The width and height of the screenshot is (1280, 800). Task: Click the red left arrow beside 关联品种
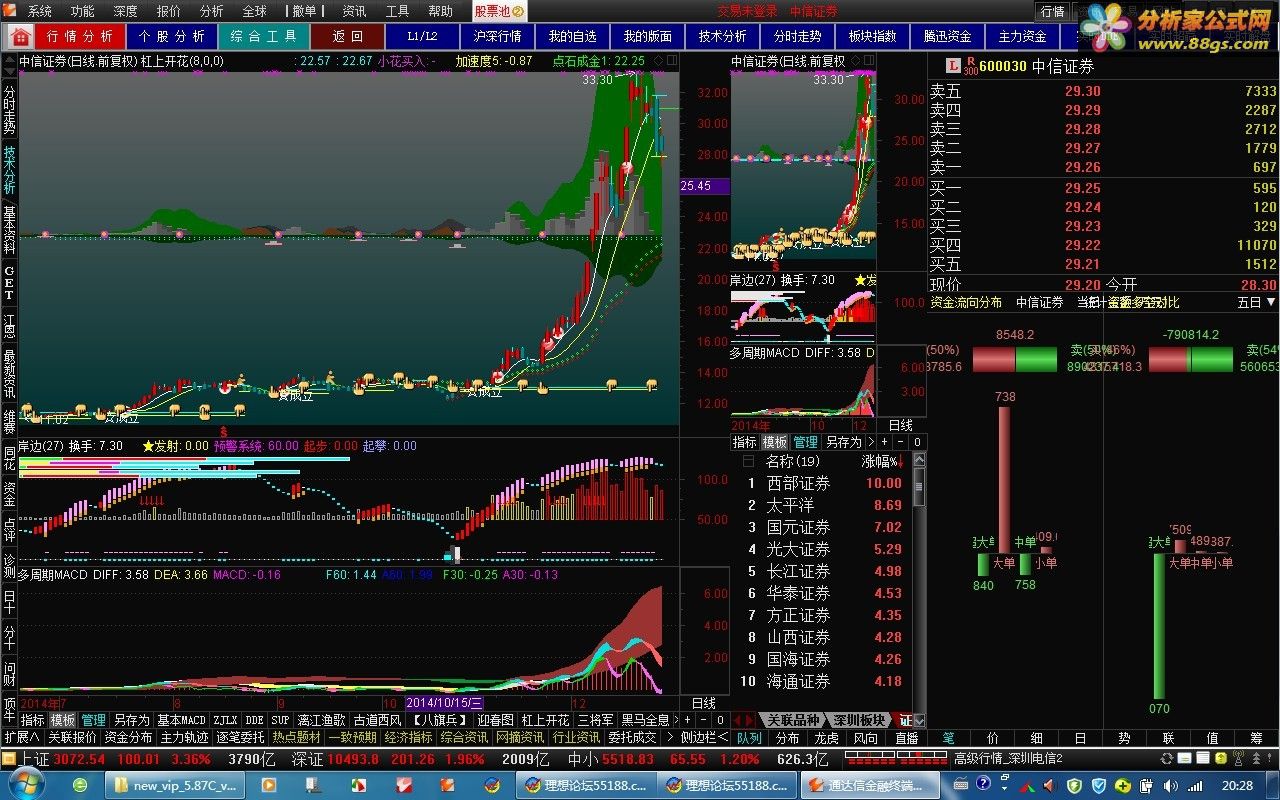[x=737, y=720]
